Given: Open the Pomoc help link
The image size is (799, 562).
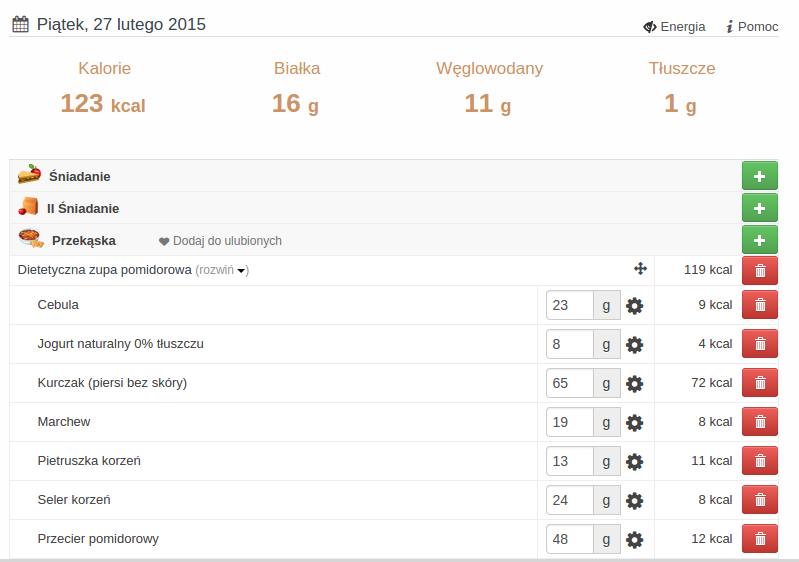Looking at the screenshot, I should coord(751,27).
